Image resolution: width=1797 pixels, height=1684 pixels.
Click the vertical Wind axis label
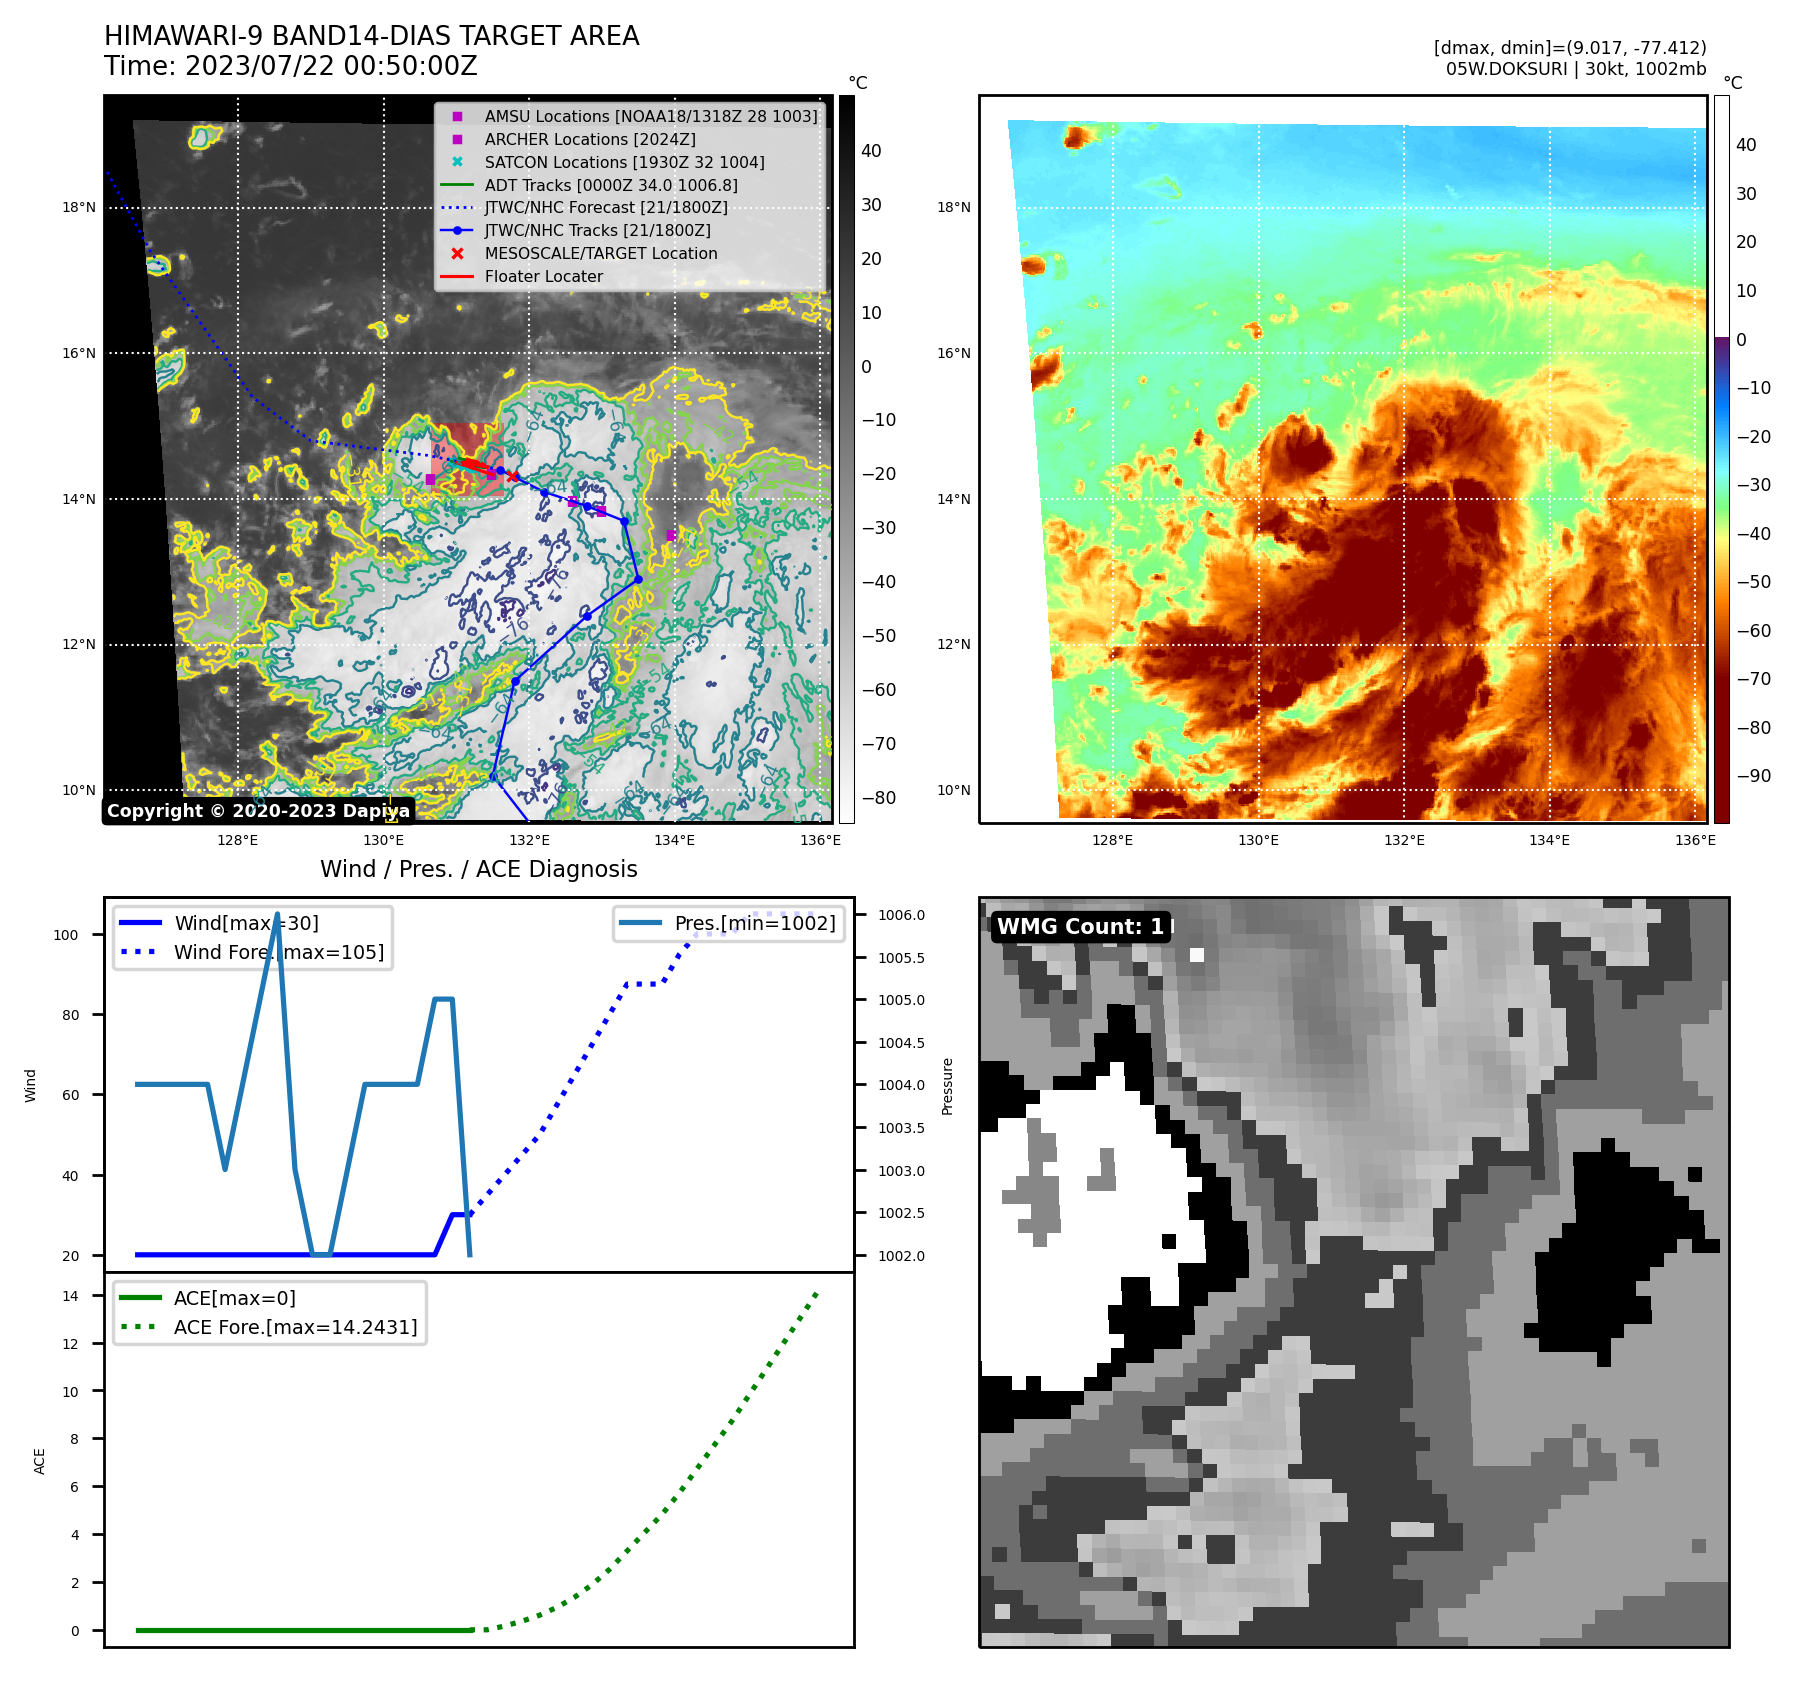point(30,1086)
